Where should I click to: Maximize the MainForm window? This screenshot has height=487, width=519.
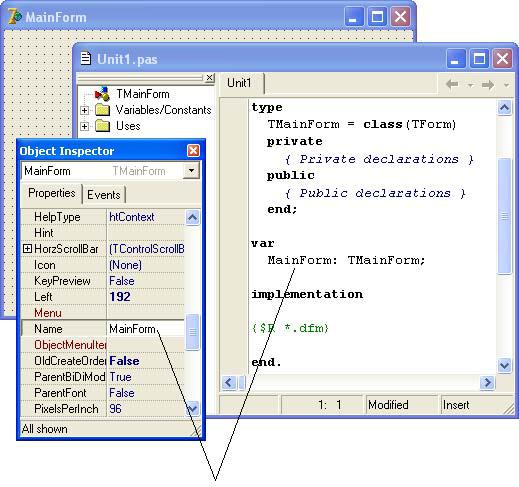(x=377, y=17)
